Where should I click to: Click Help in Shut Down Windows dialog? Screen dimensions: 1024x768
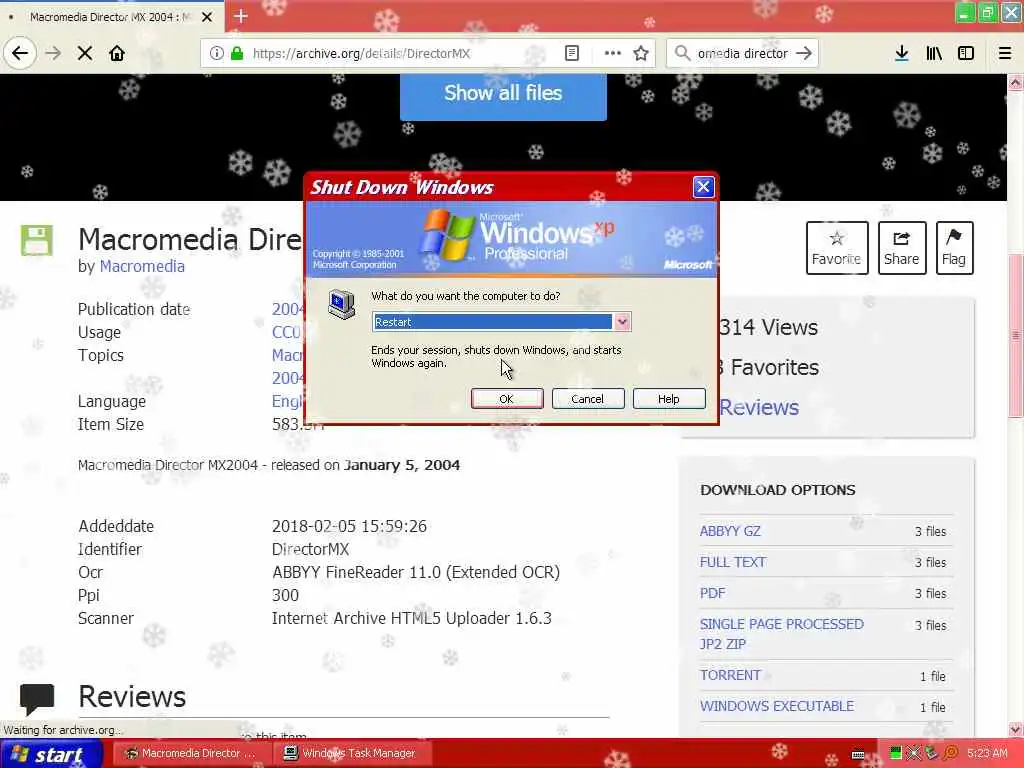coord(669,399)
